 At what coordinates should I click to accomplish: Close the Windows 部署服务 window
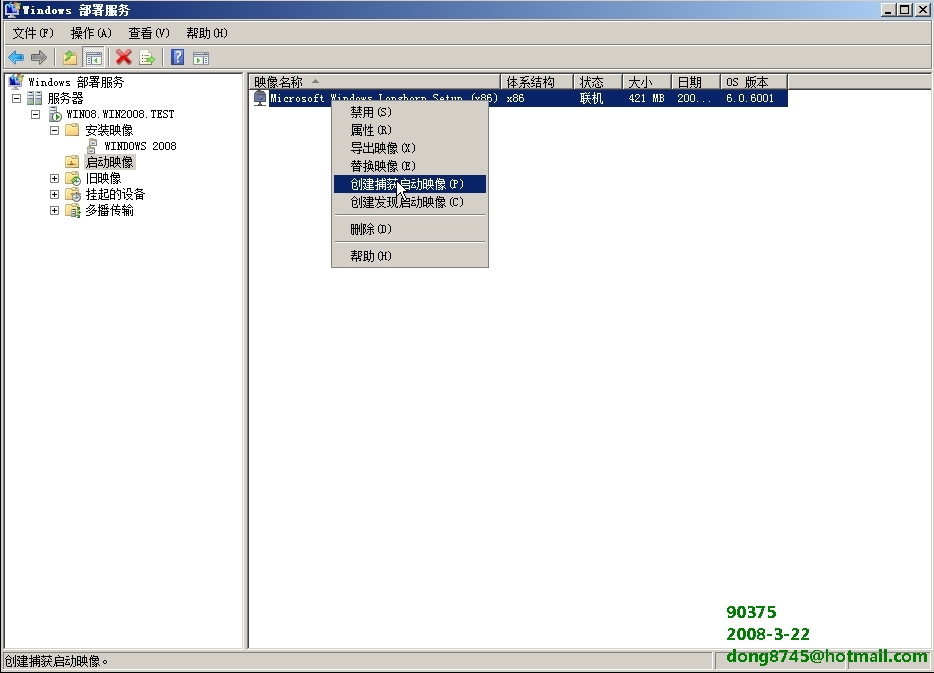click(x=921, y=10)
